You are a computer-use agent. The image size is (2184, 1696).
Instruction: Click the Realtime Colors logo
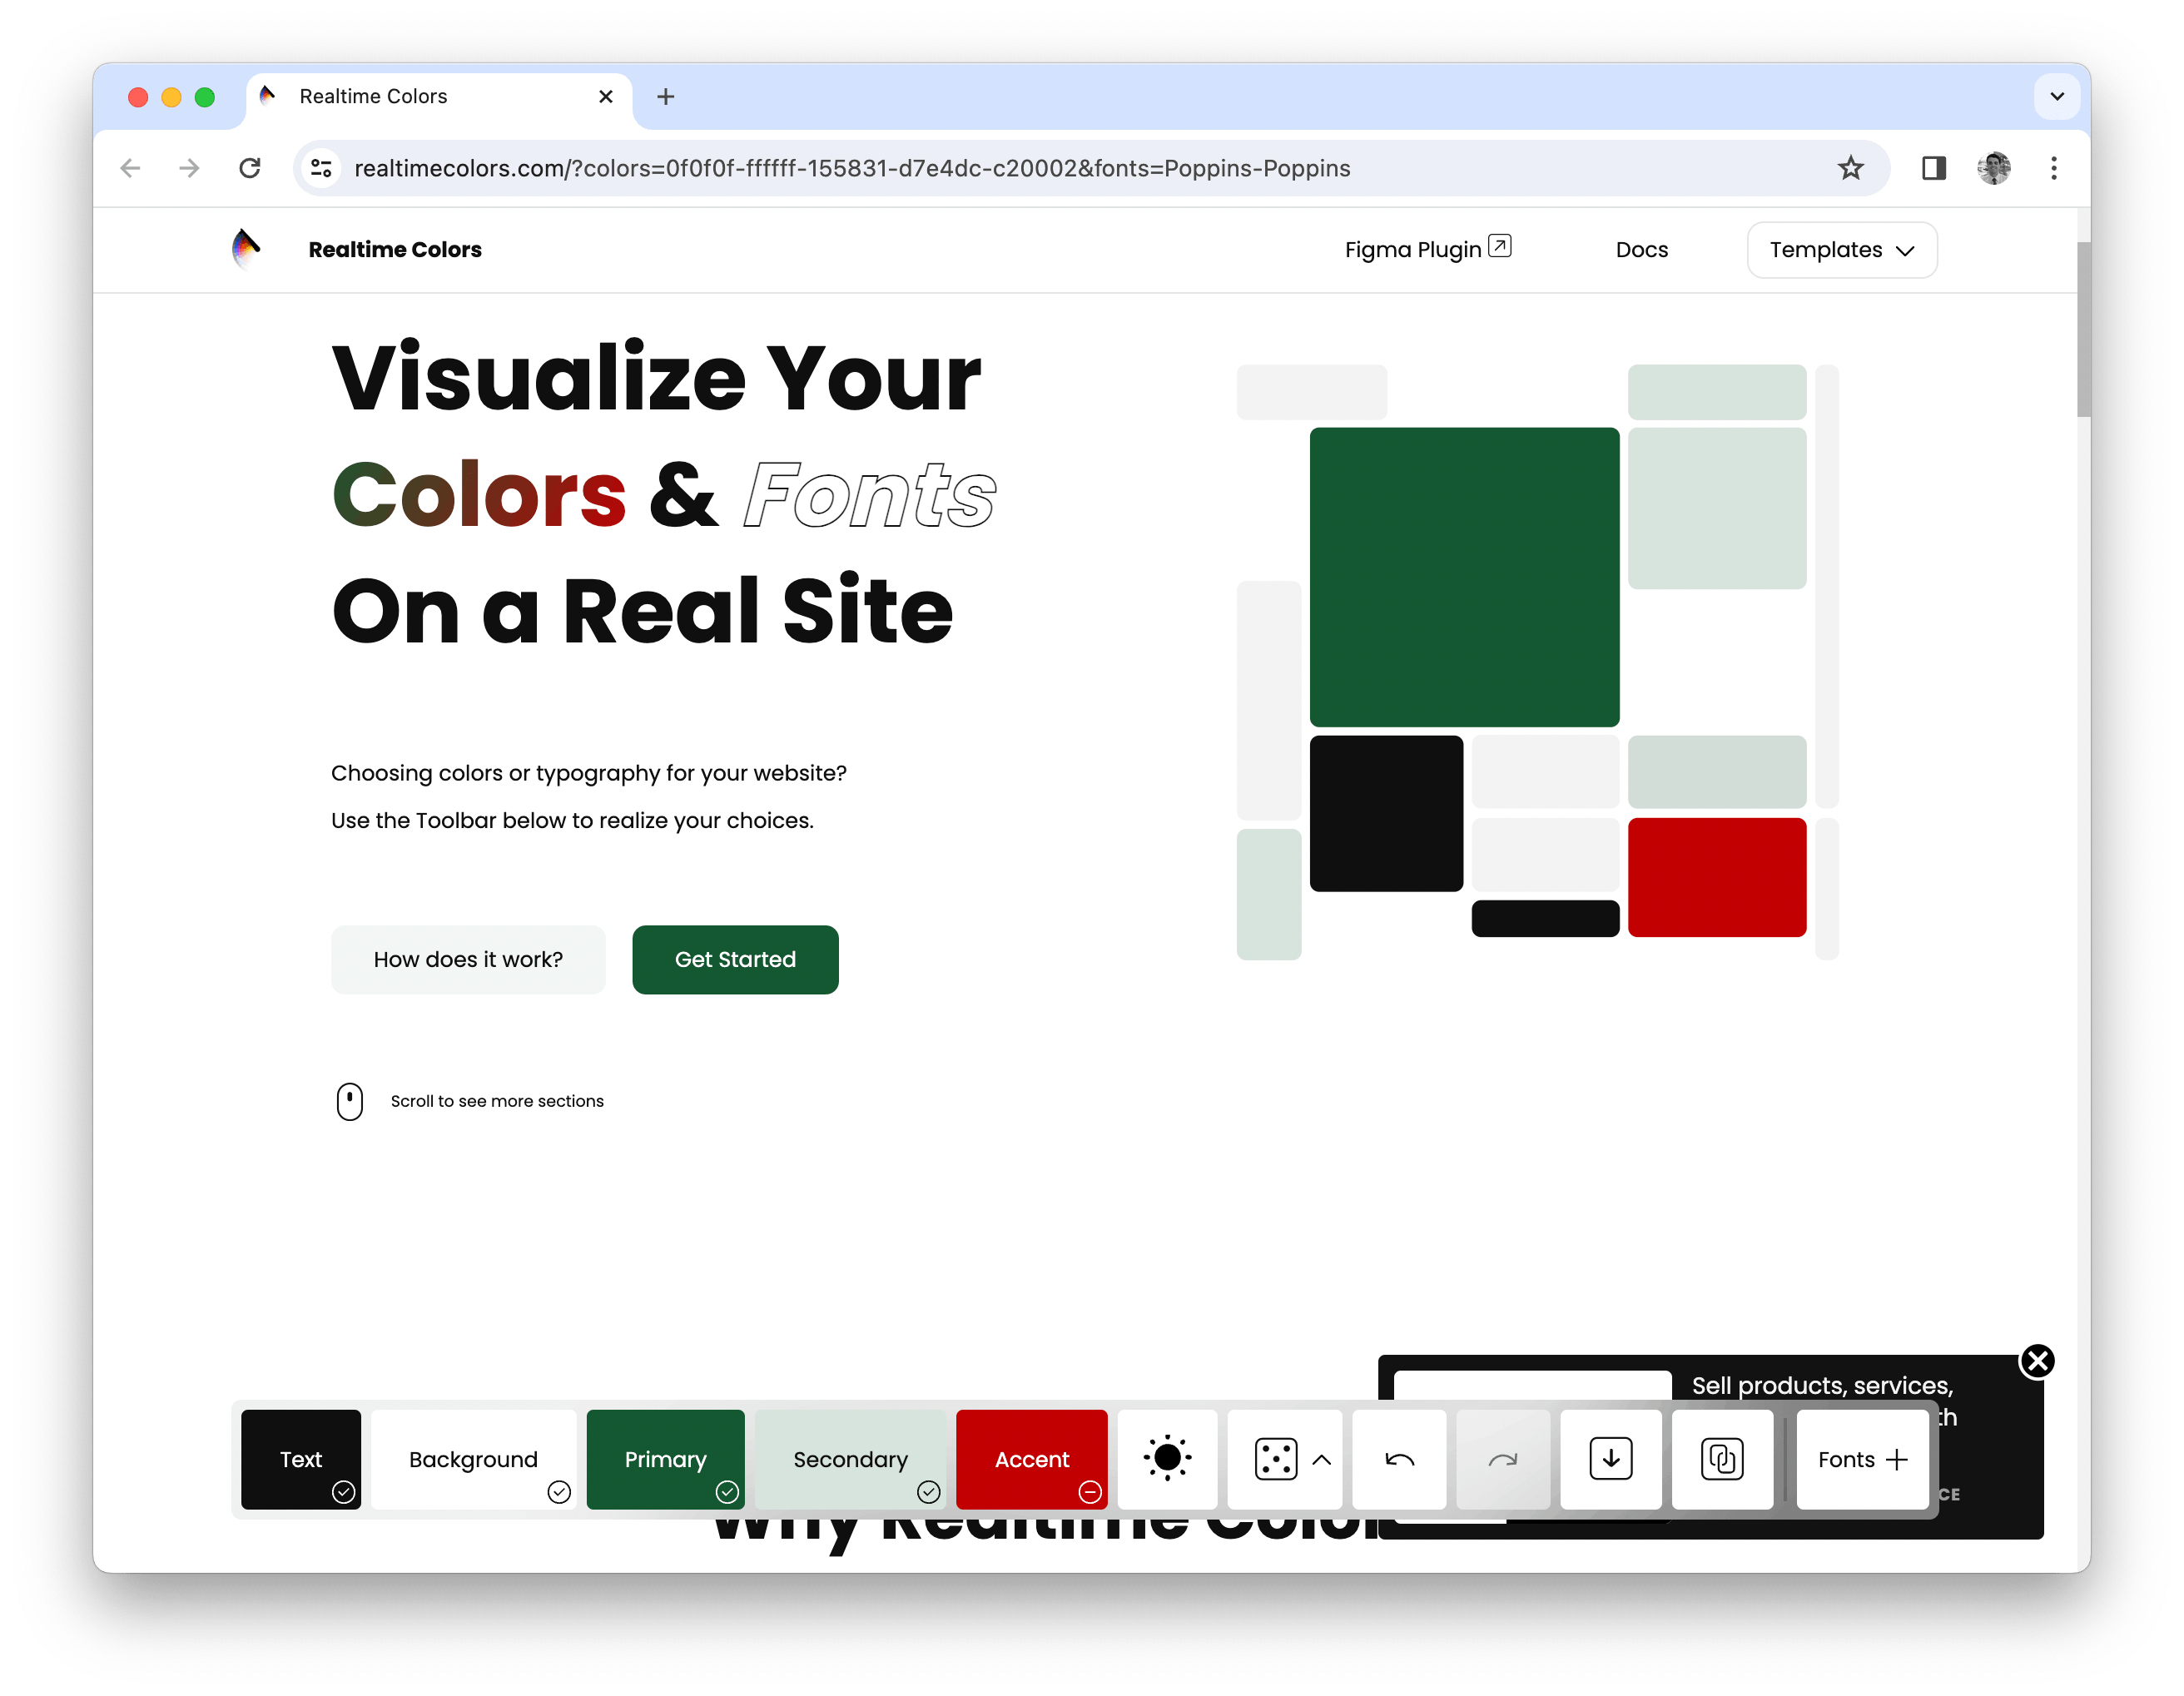click(247, 249)
